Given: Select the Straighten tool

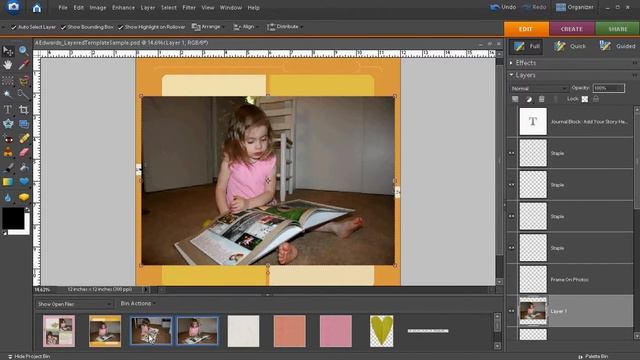Looking at the screenshot, I should [x=24, y=124].
